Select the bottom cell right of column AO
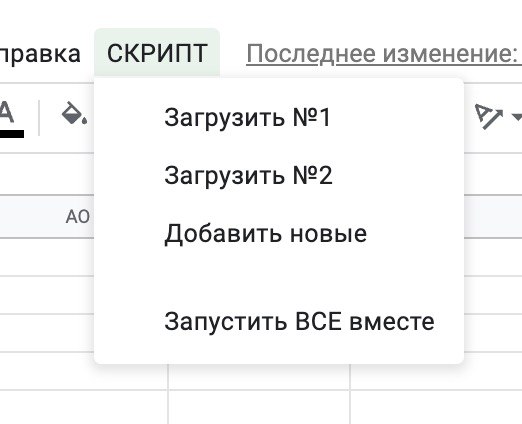The image size is (522, 424). click(259, 407)
